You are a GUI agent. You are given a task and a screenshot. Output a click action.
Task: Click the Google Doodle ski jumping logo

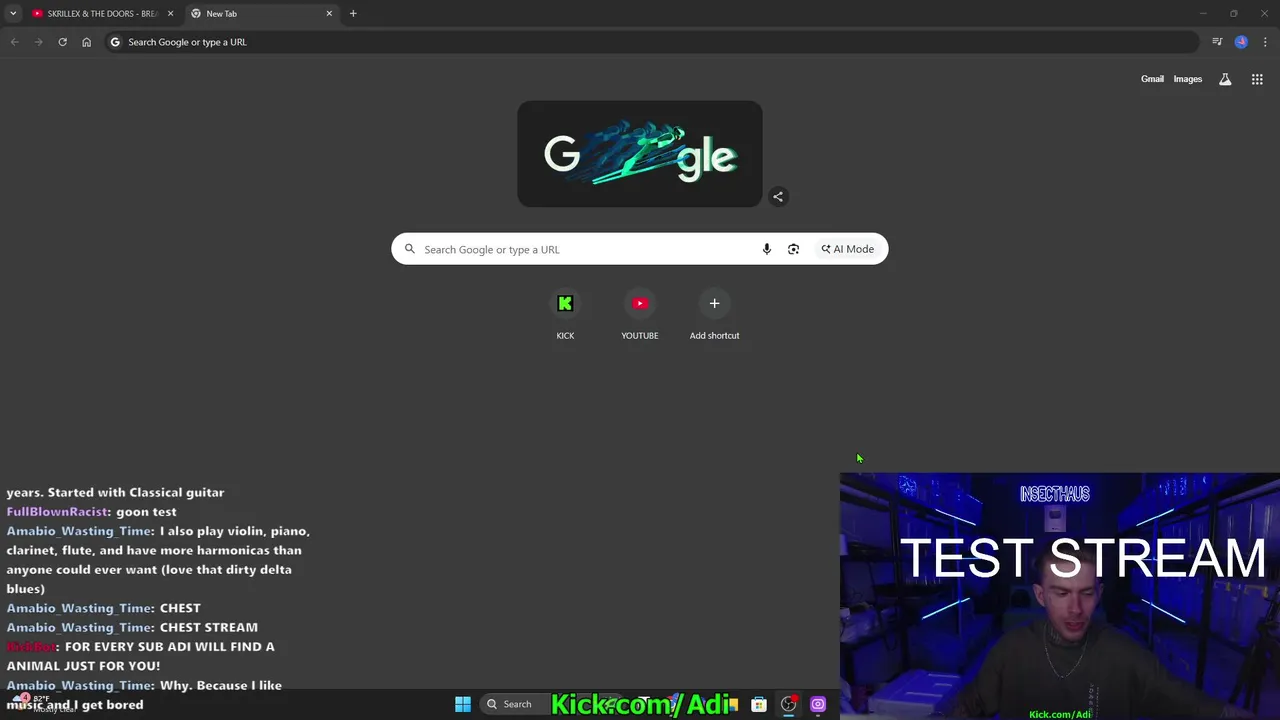tap(640, 154)
